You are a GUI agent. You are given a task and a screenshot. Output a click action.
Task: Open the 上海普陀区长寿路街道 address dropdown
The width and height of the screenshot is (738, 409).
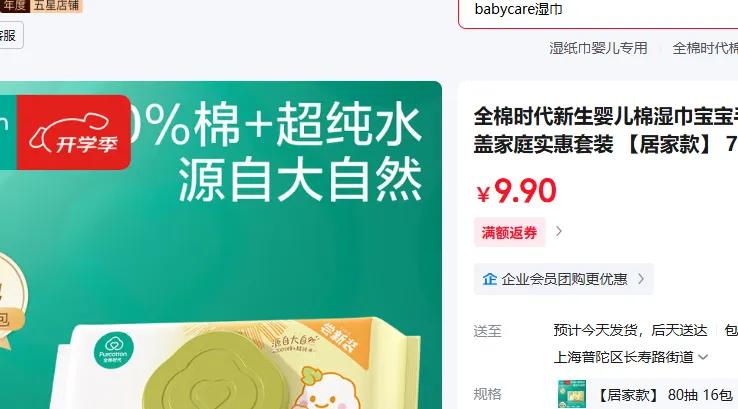(x=631, y=357)
